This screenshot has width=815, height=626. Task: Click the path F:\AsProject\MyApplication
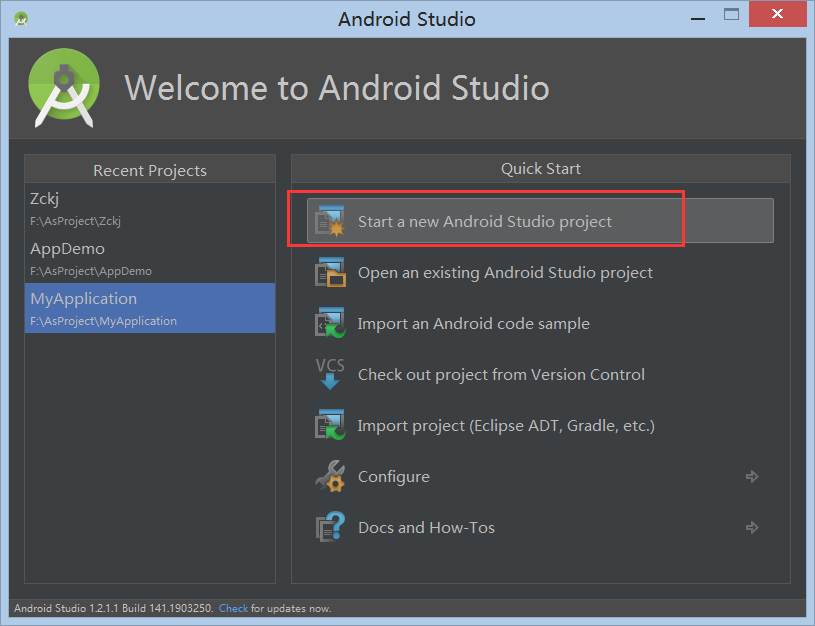coord(103,321)
